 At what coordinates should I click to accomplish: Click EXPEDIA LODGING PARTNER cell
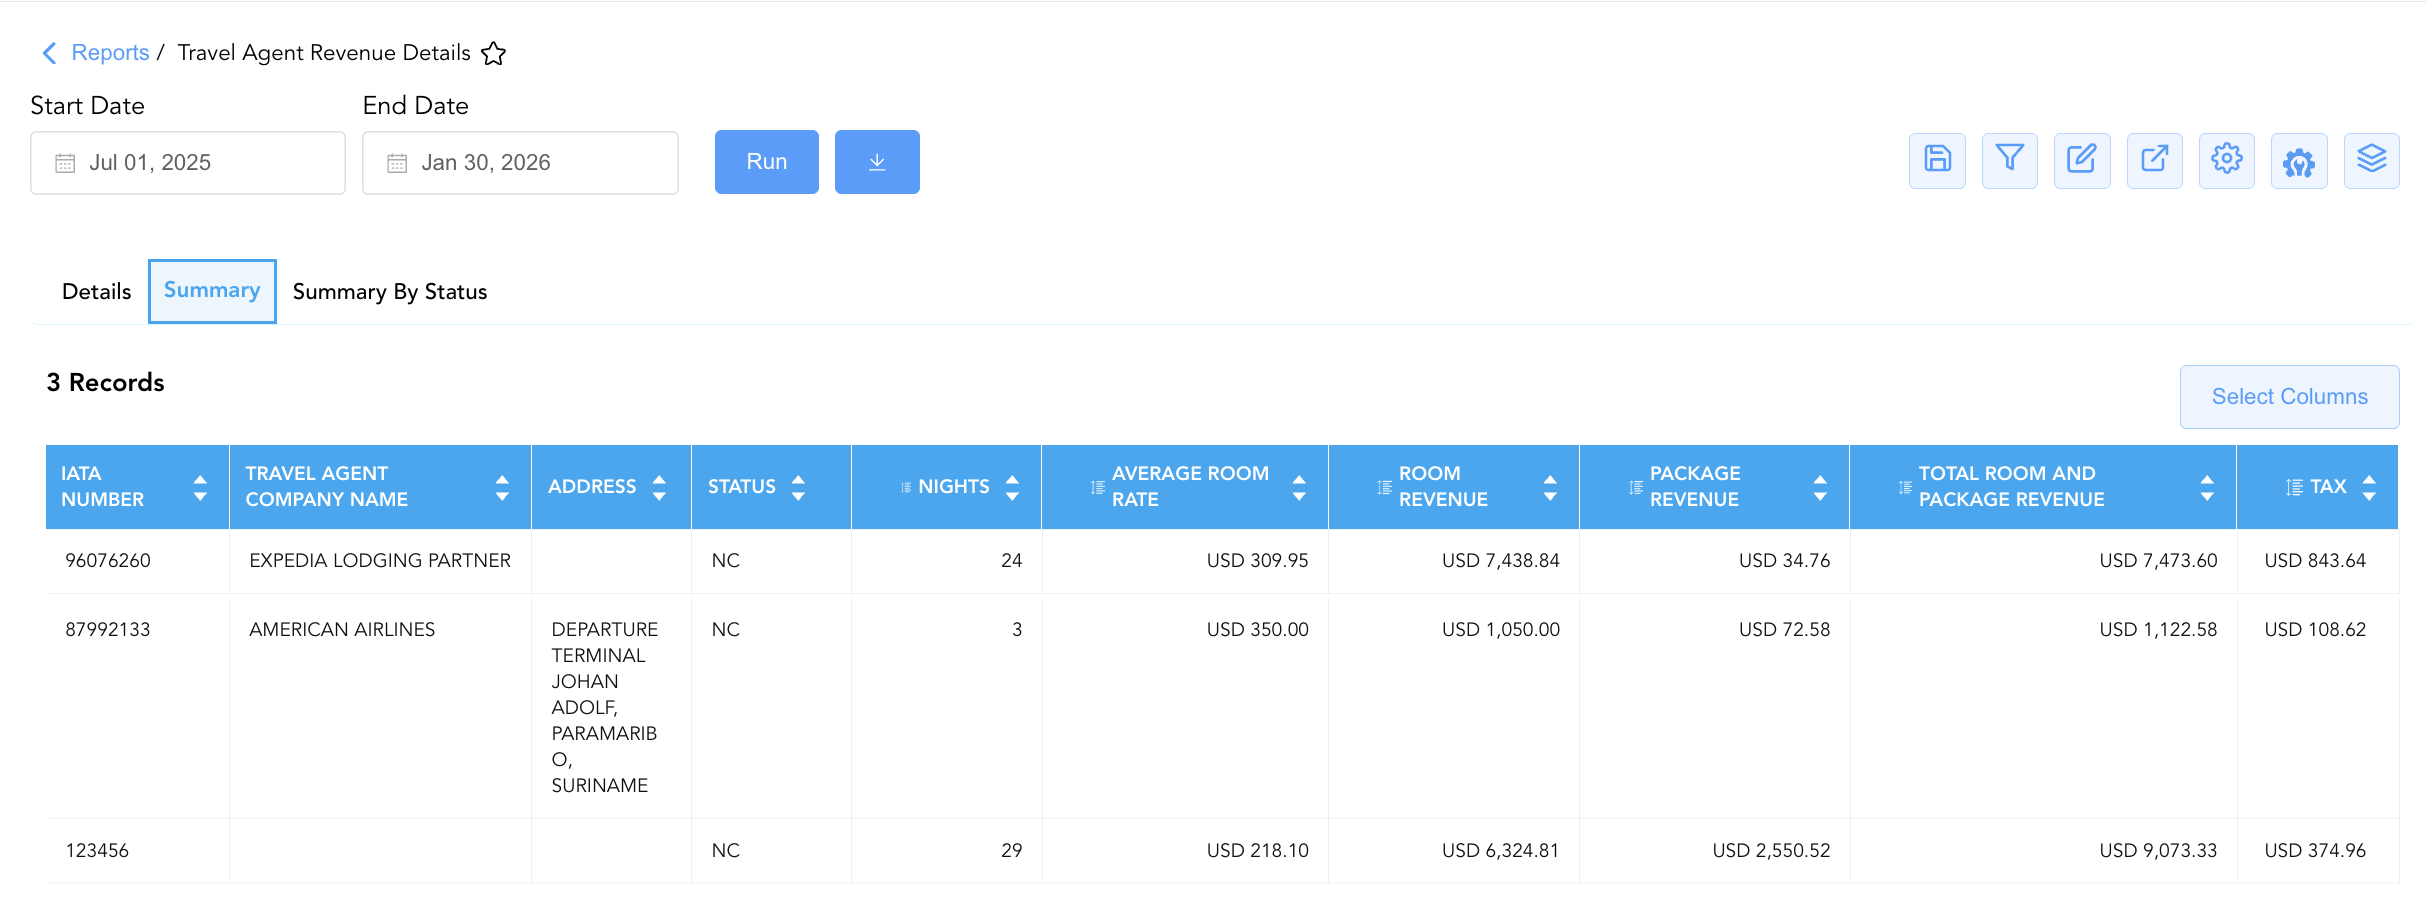(380, 561)
